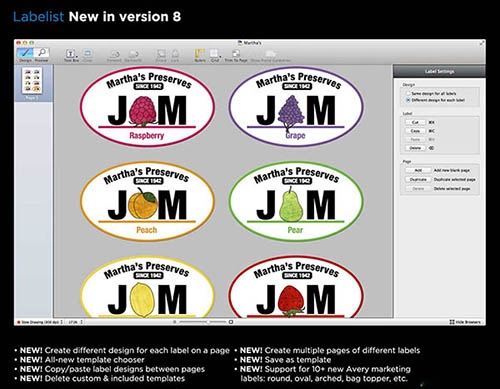Switch to Design mode in toolbar
Viewport: 500px width, 389px height.
(x=25, y=53)
